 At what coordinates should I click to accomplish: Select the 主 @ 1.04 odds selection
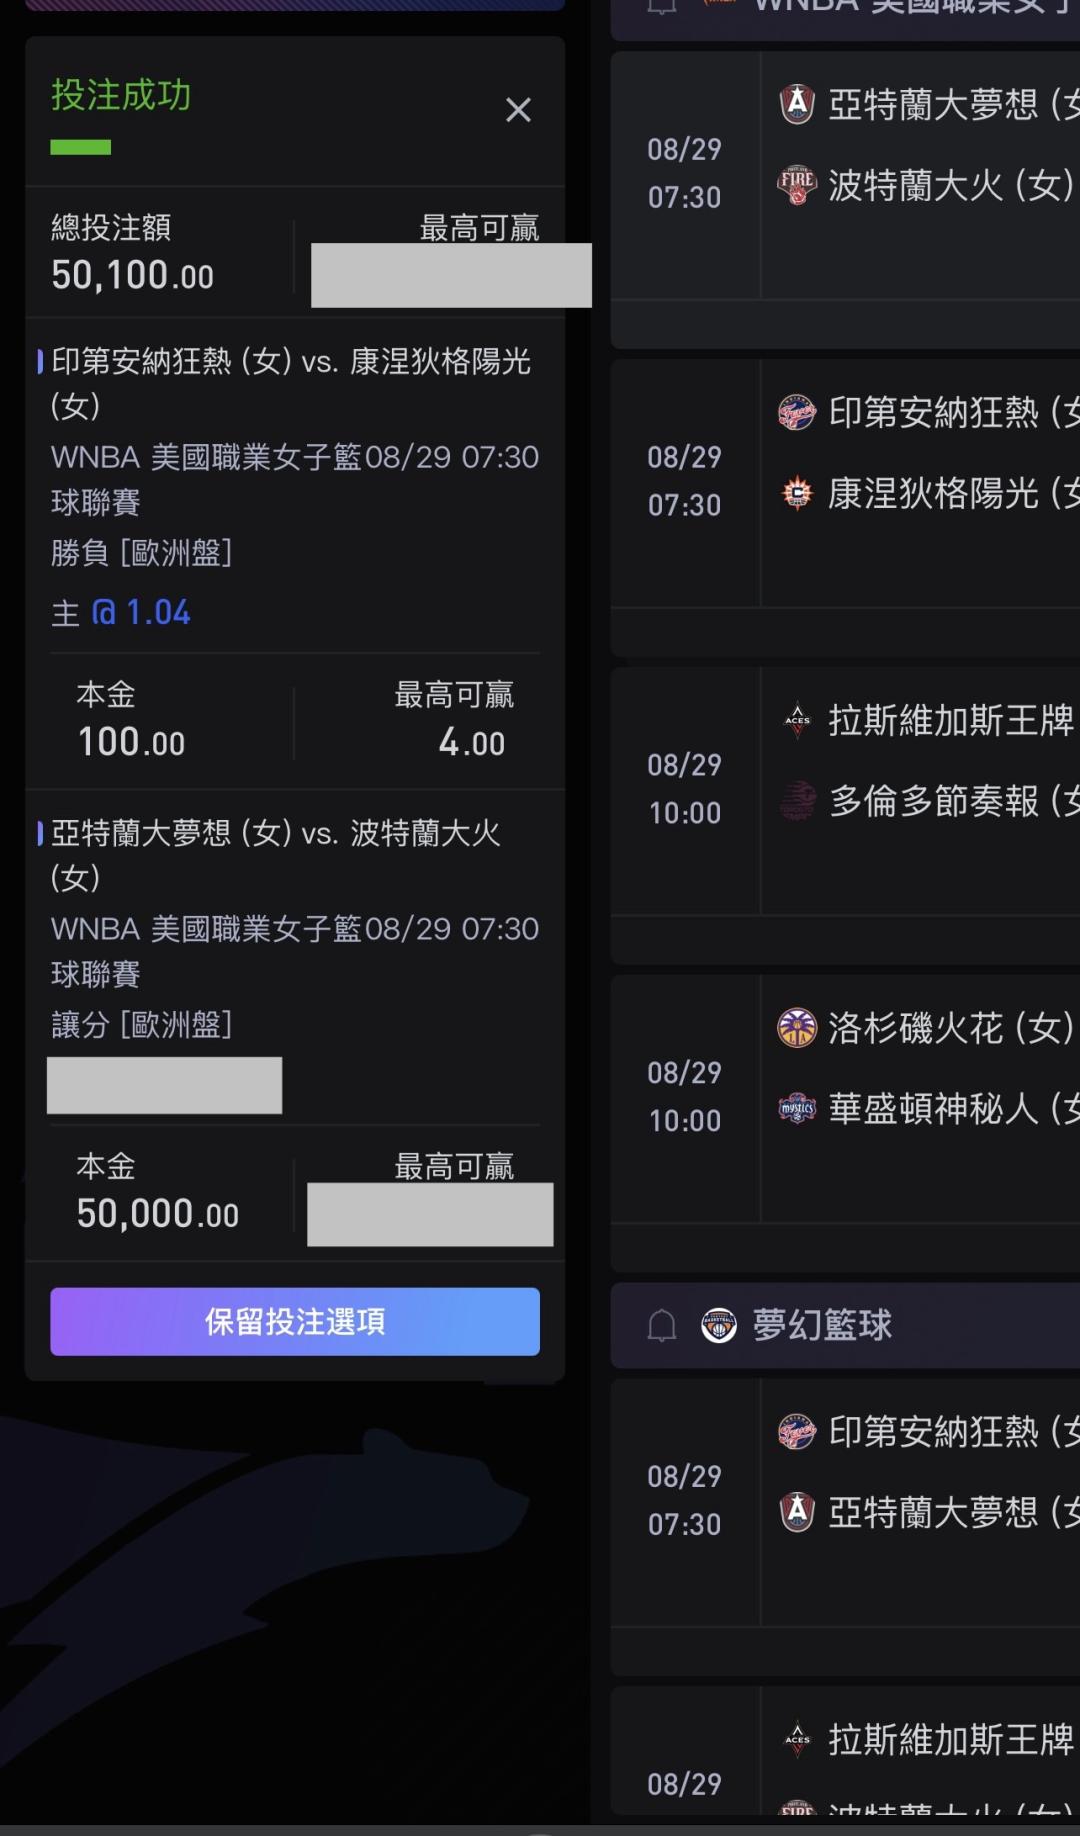point(121,612)
